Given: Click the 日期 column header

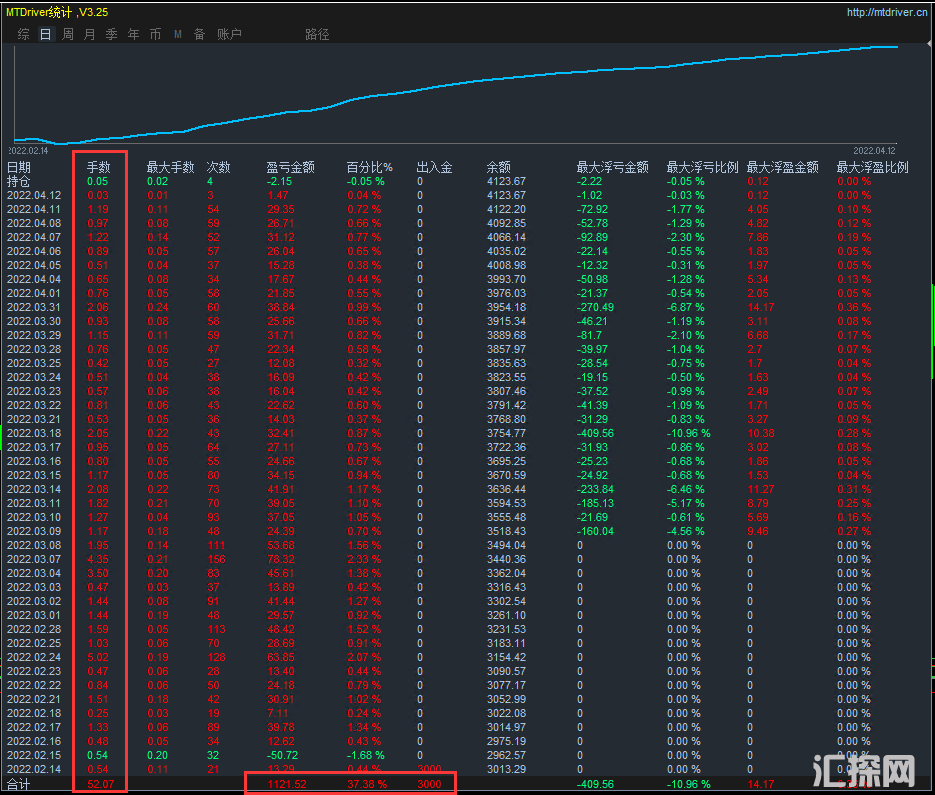Looking at the screenshot, I should (18, 168).
